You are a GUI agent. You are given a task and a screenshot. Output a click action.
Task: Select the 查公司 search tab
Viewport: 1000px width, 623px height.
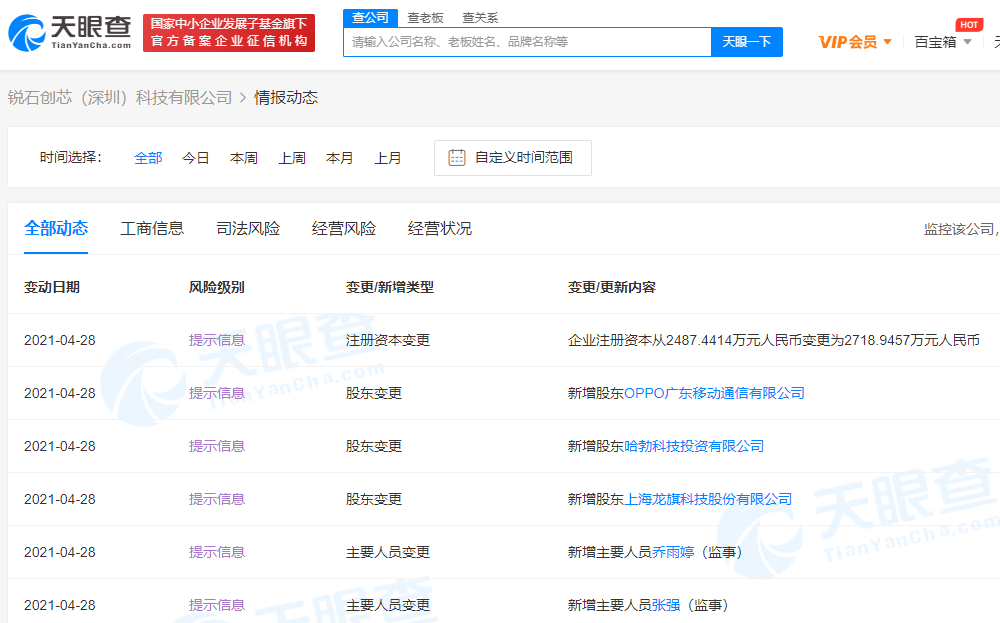[371, 18]
